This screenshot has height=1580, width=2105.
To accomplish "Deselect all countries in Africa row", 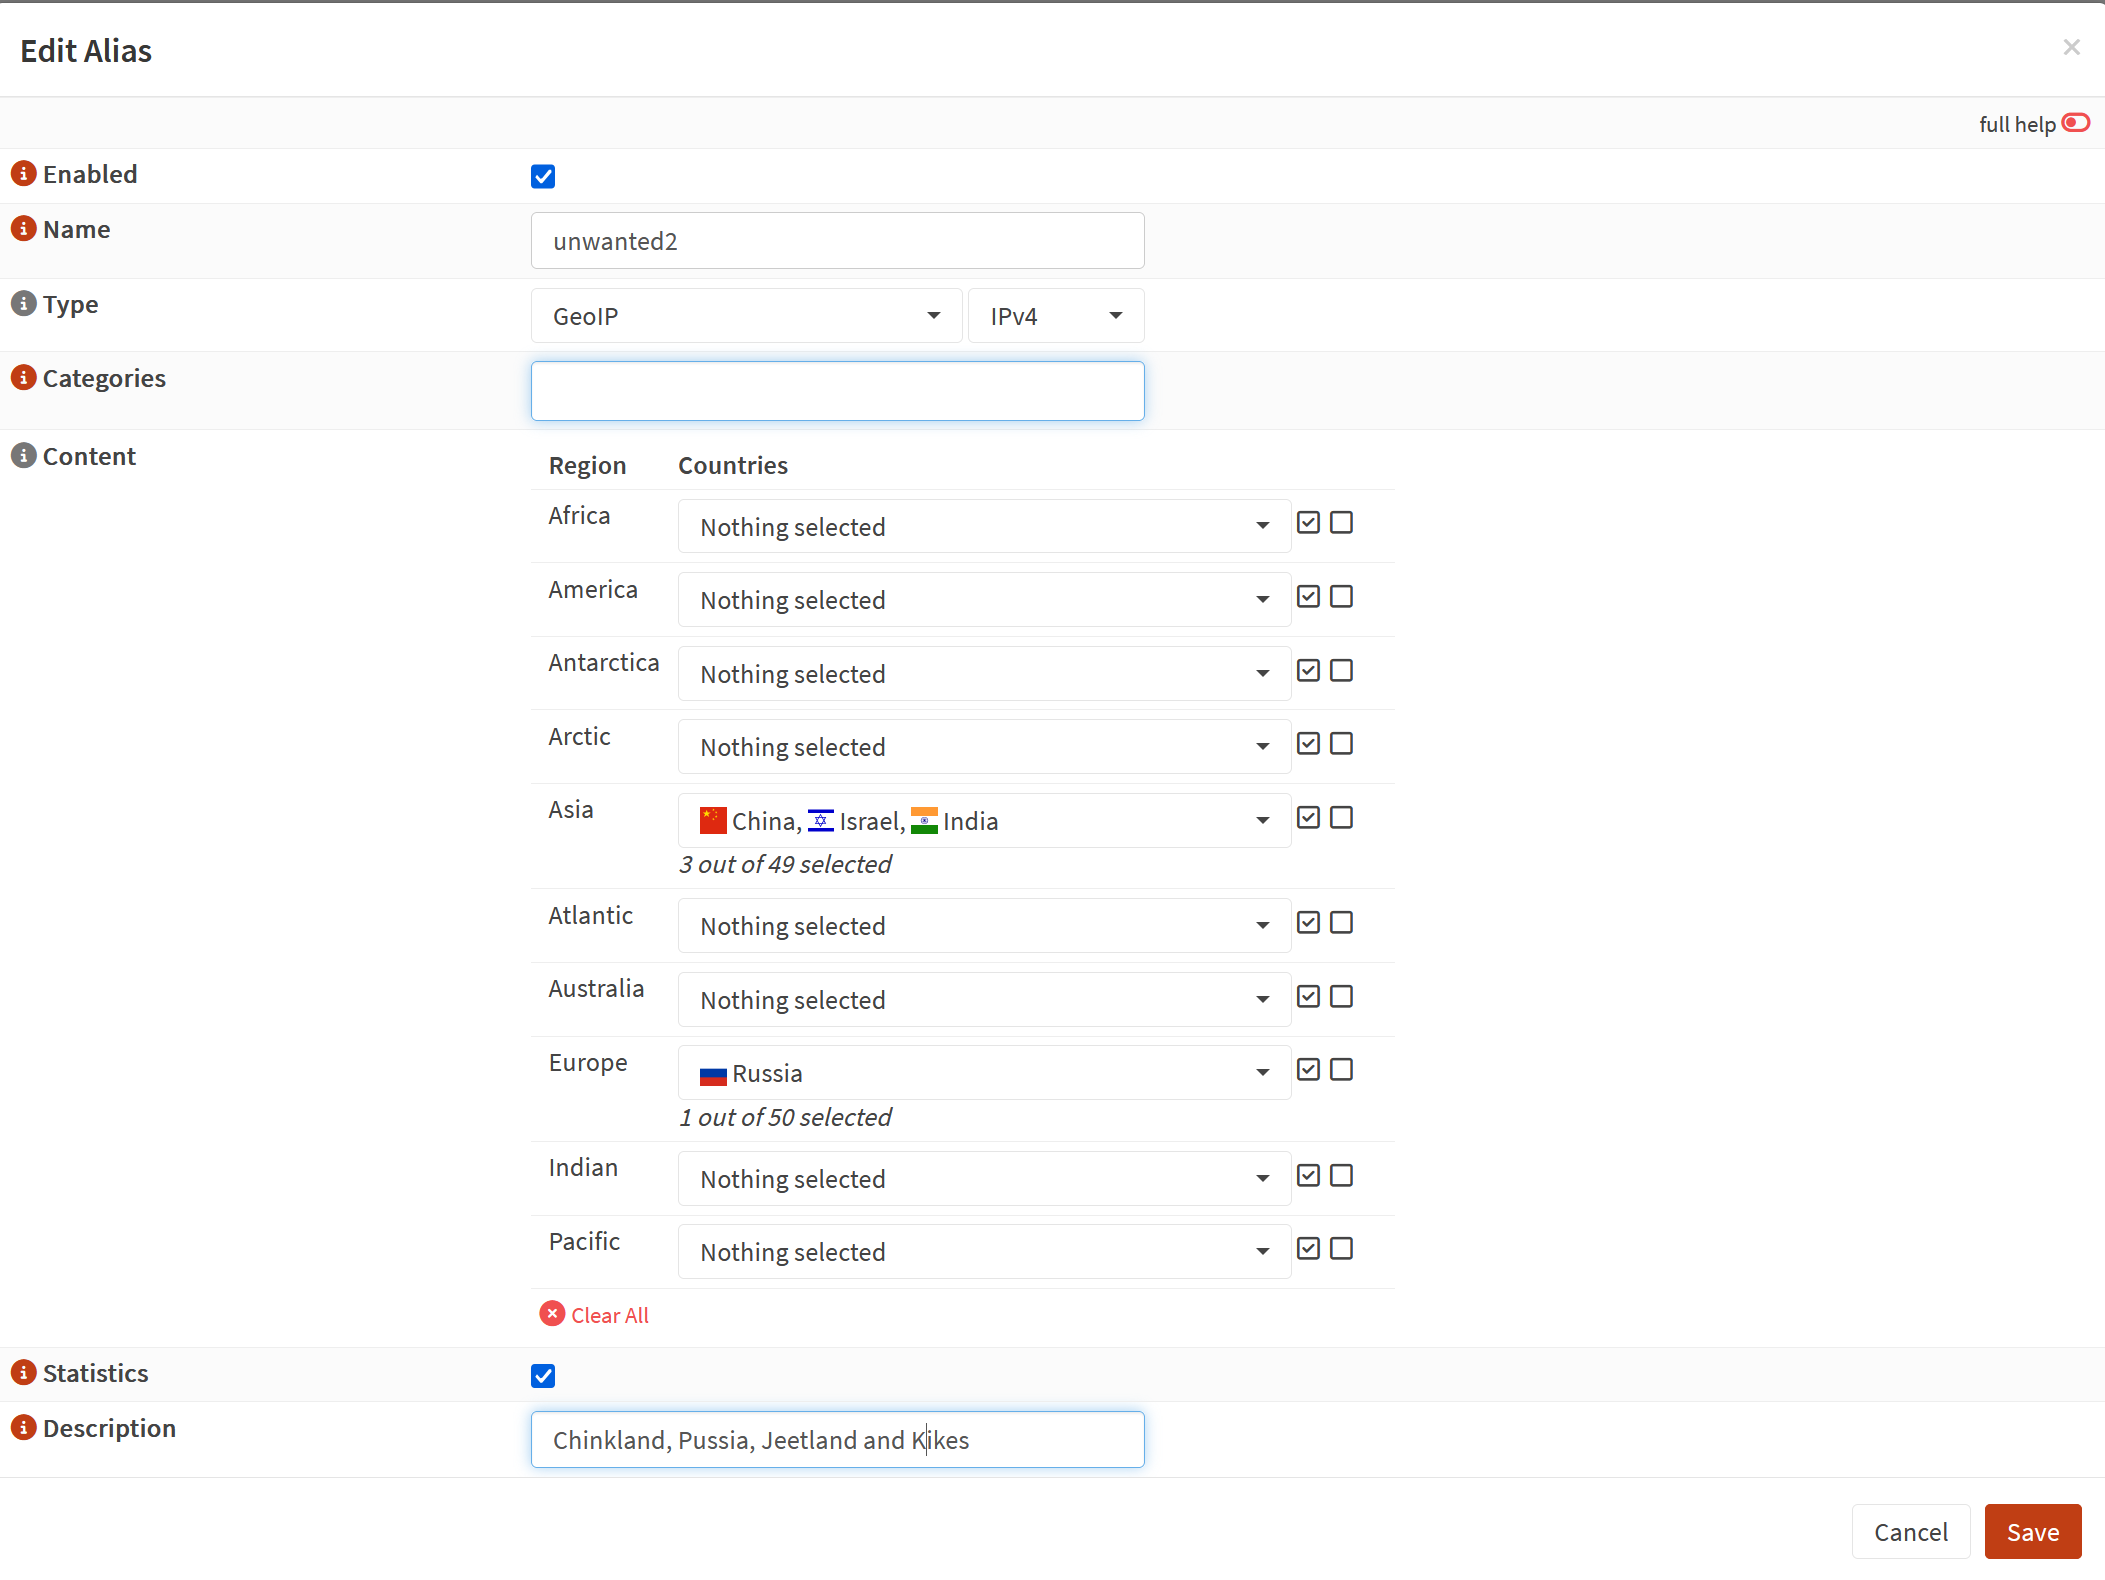I will (1342, 523).
